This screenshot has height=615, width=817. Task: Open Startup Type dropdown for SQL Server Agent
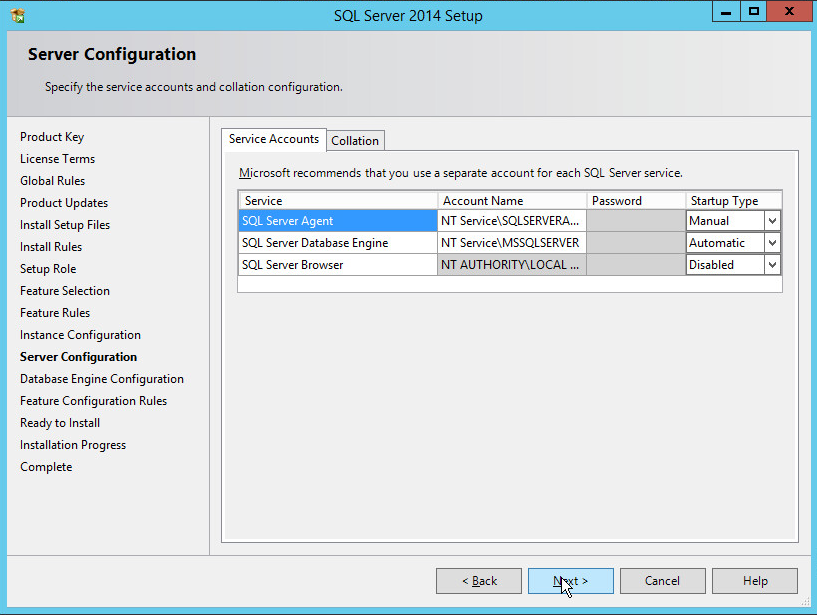coord(771,221)
